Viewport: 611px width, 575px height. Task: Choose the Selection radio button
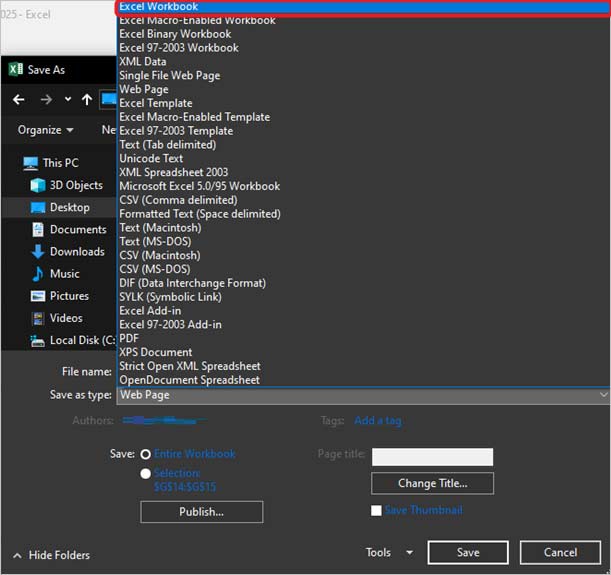pos(146,474)
